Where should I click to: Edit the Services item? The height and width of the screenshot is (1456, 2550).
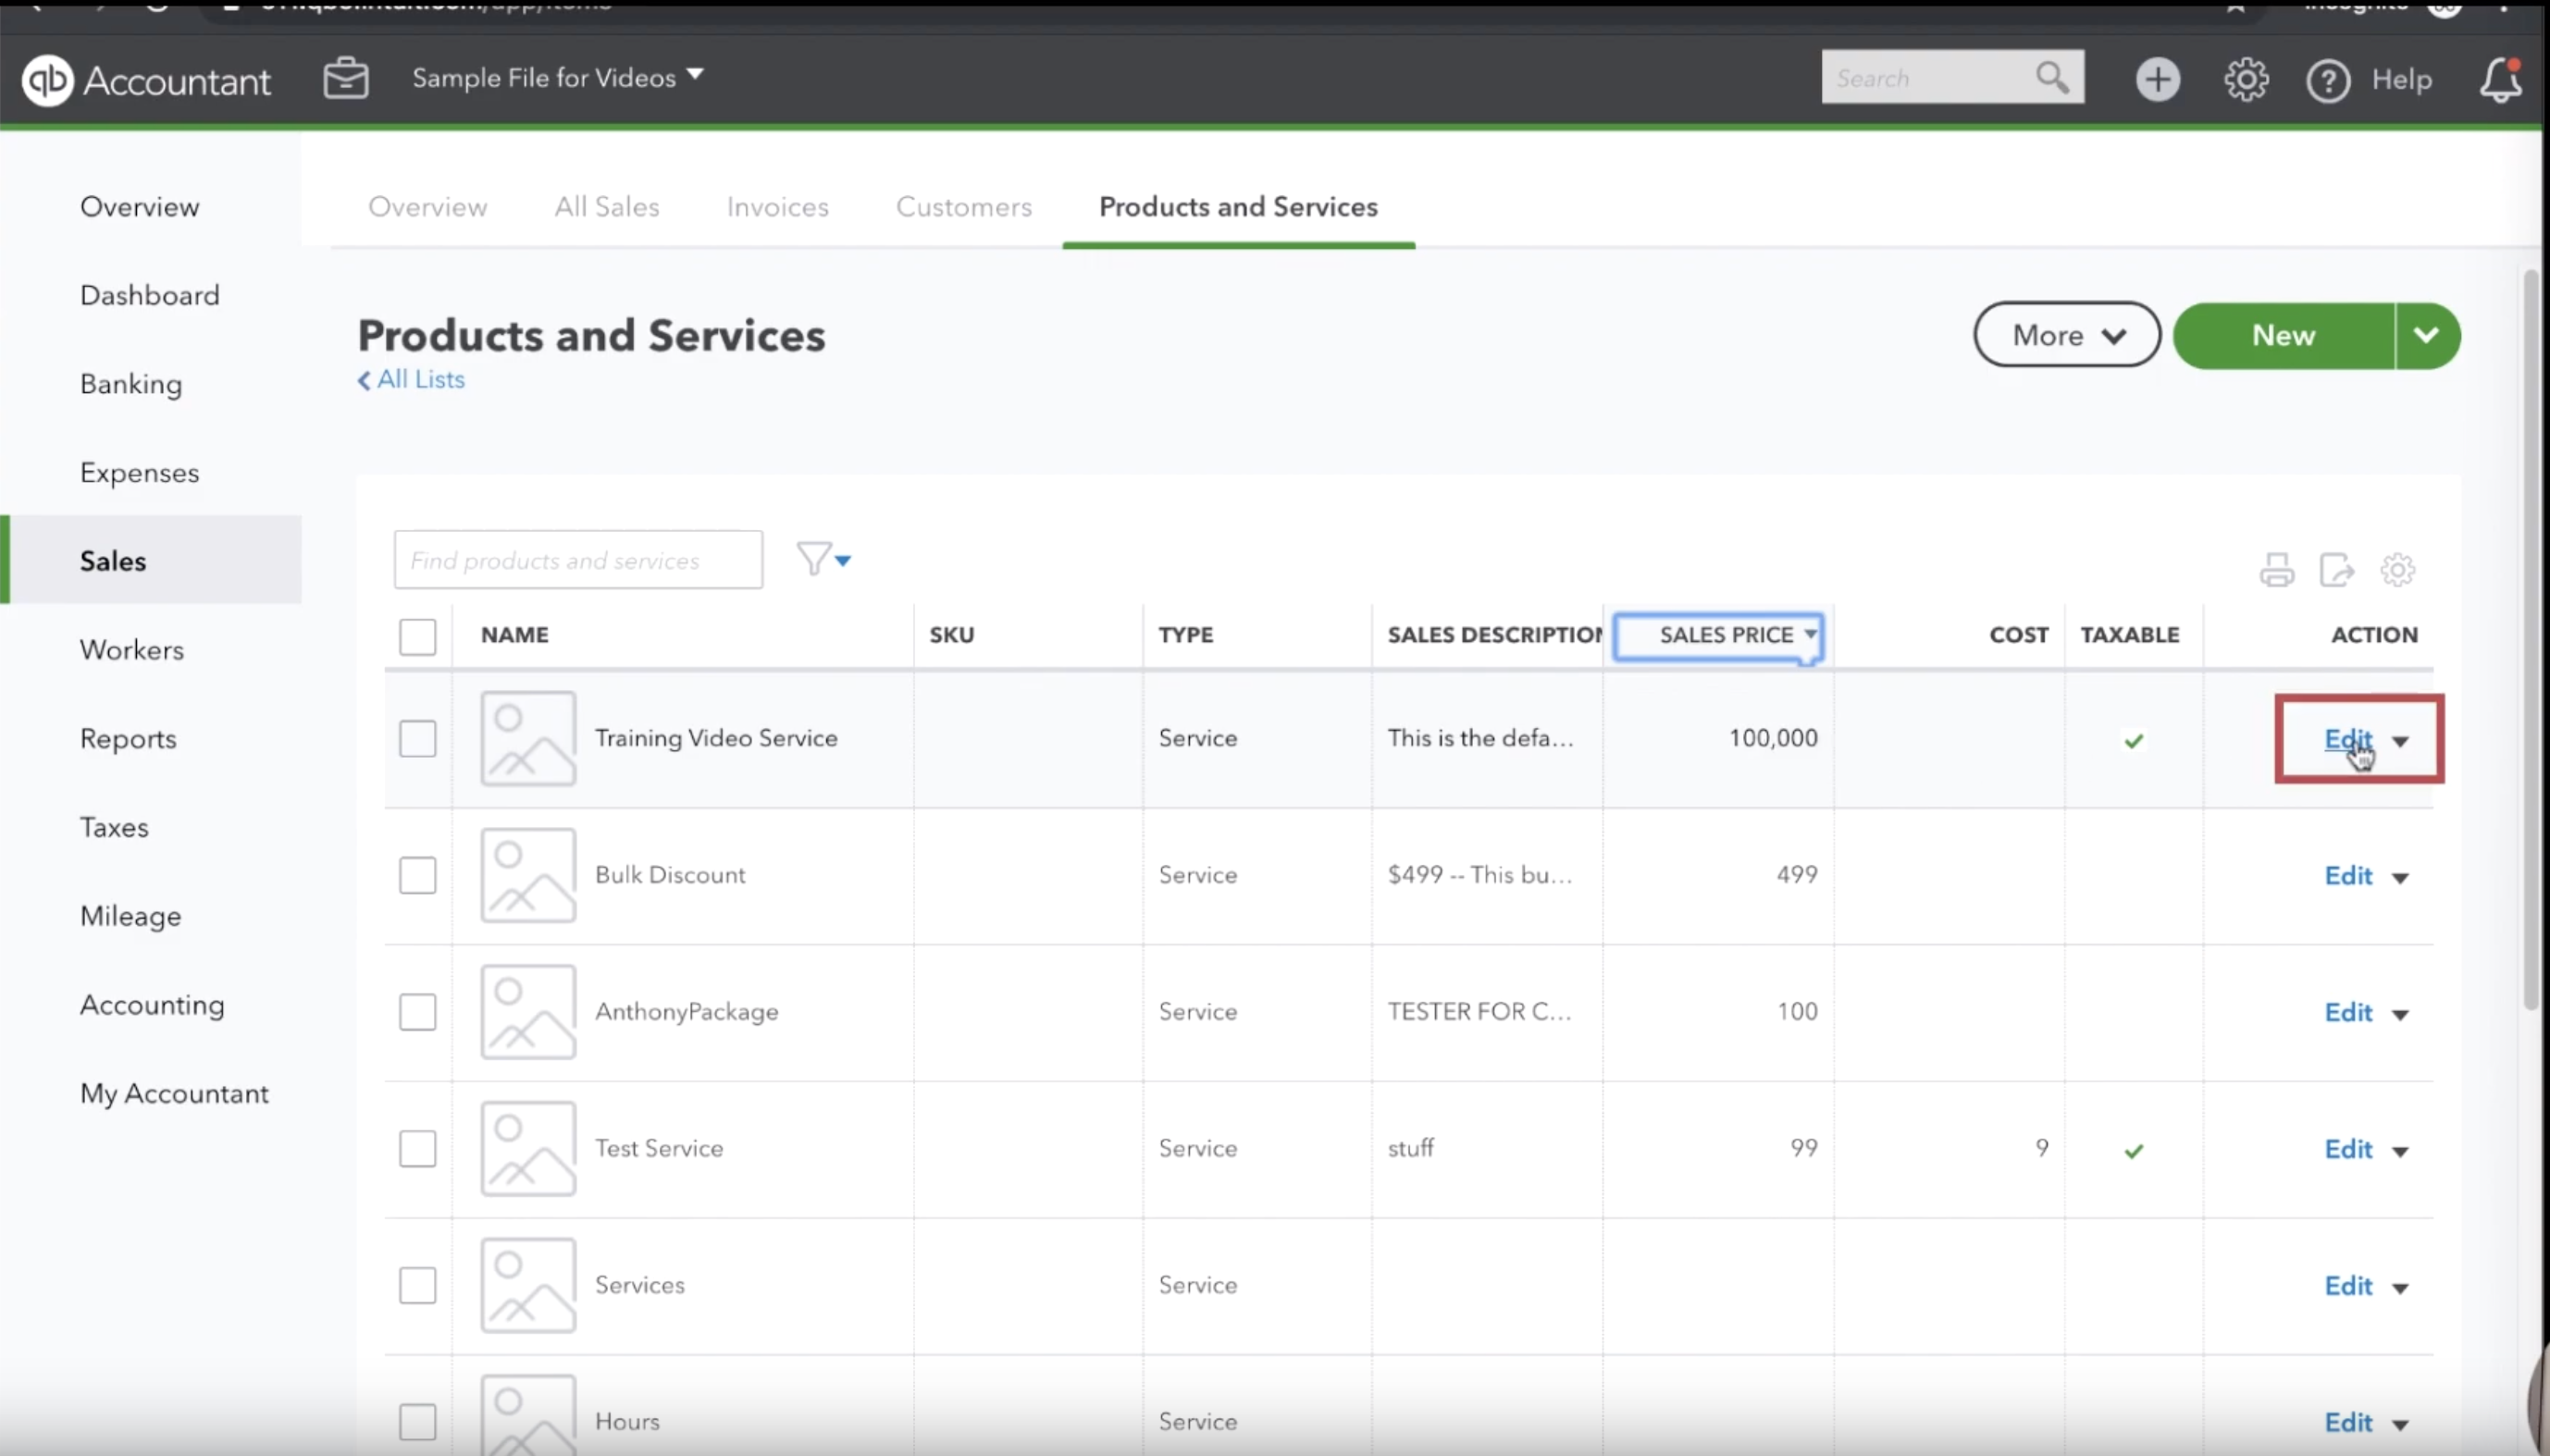click(x=2347, y=1286)
